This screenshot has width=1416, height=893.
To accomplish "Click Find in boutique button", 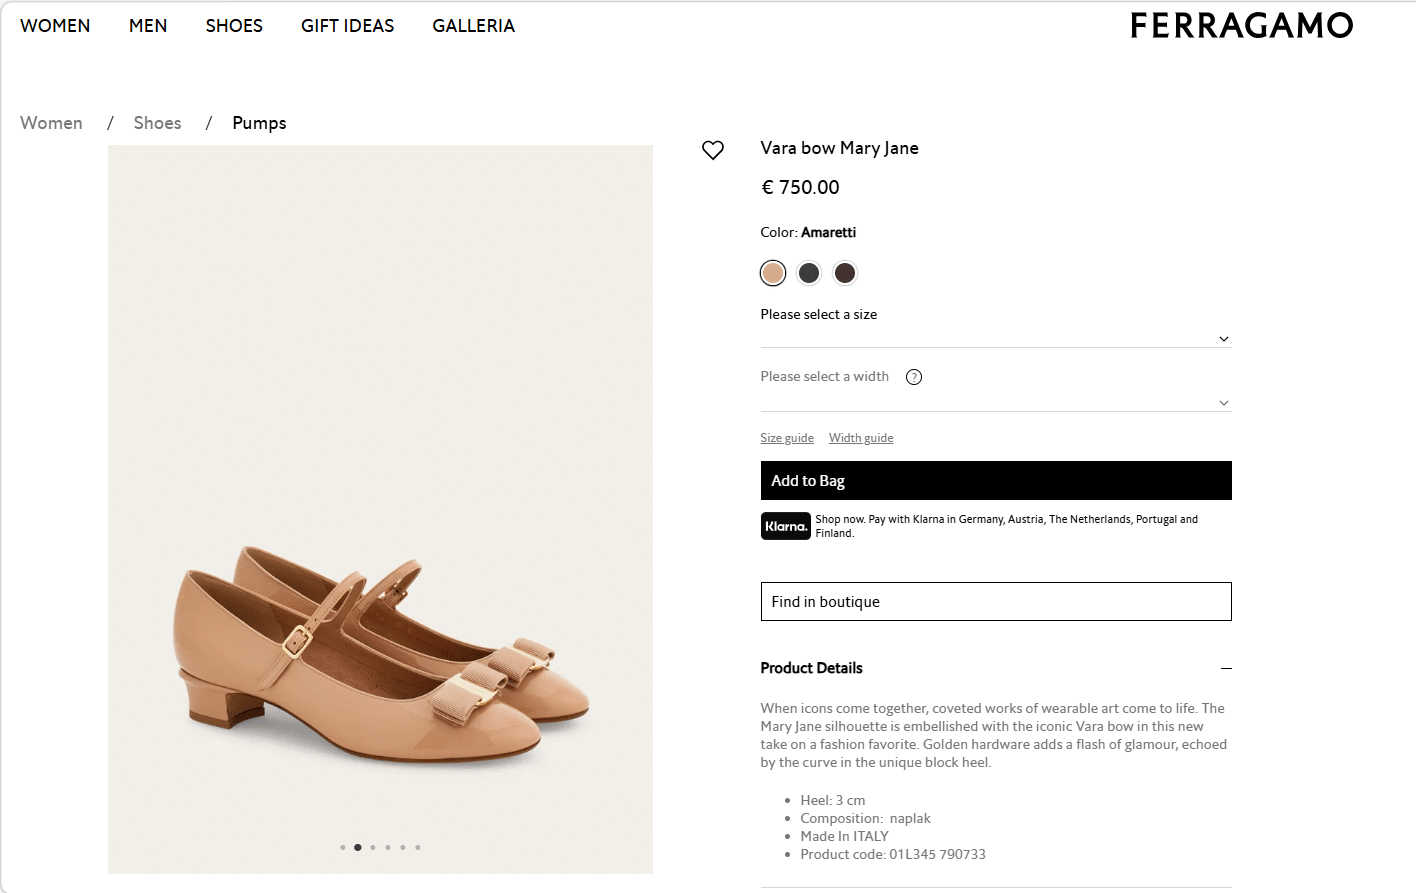I will 995,602.
